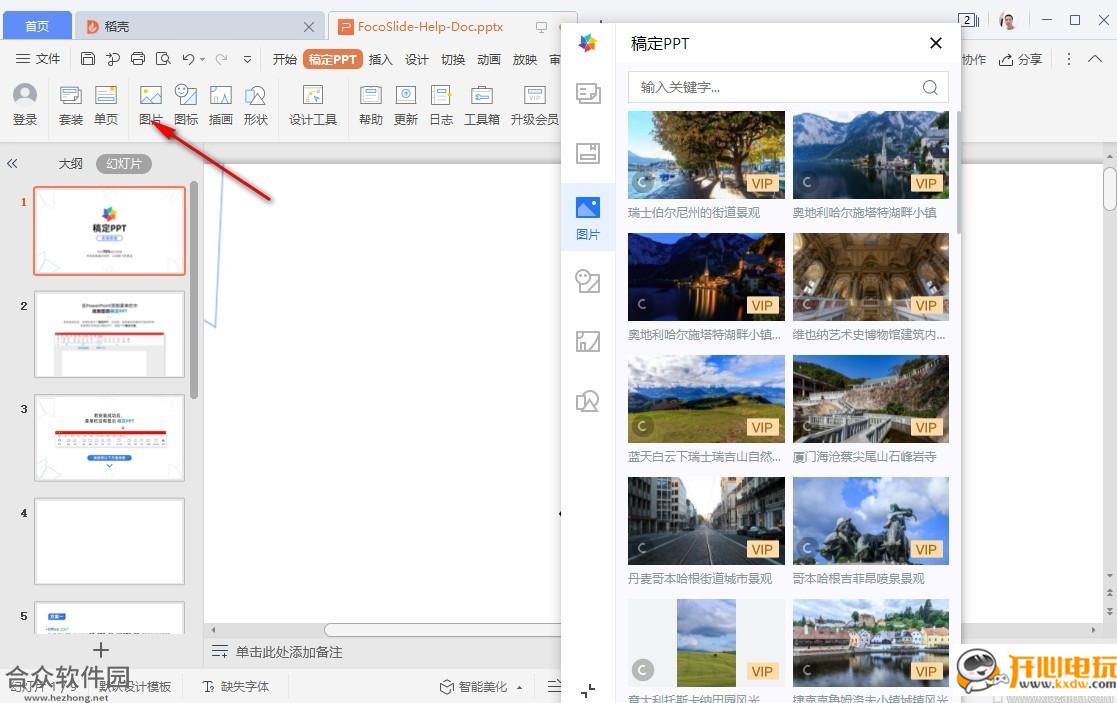The image size is (1117, 703).
Task: Open the 文件 file menu
Action: pos(38,59)
